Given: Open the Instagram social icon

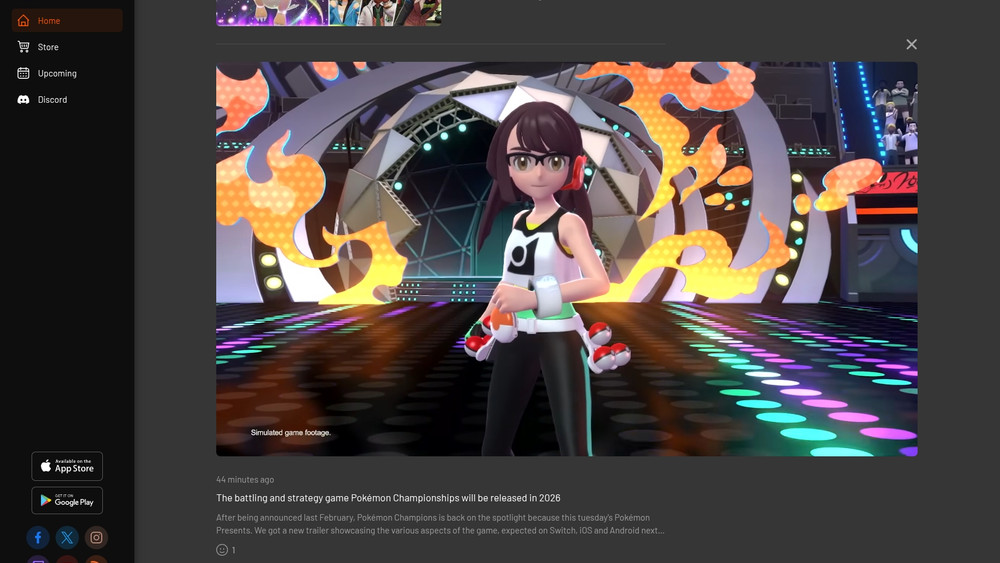Looking at the screenshot, I should tap(96, 537).
